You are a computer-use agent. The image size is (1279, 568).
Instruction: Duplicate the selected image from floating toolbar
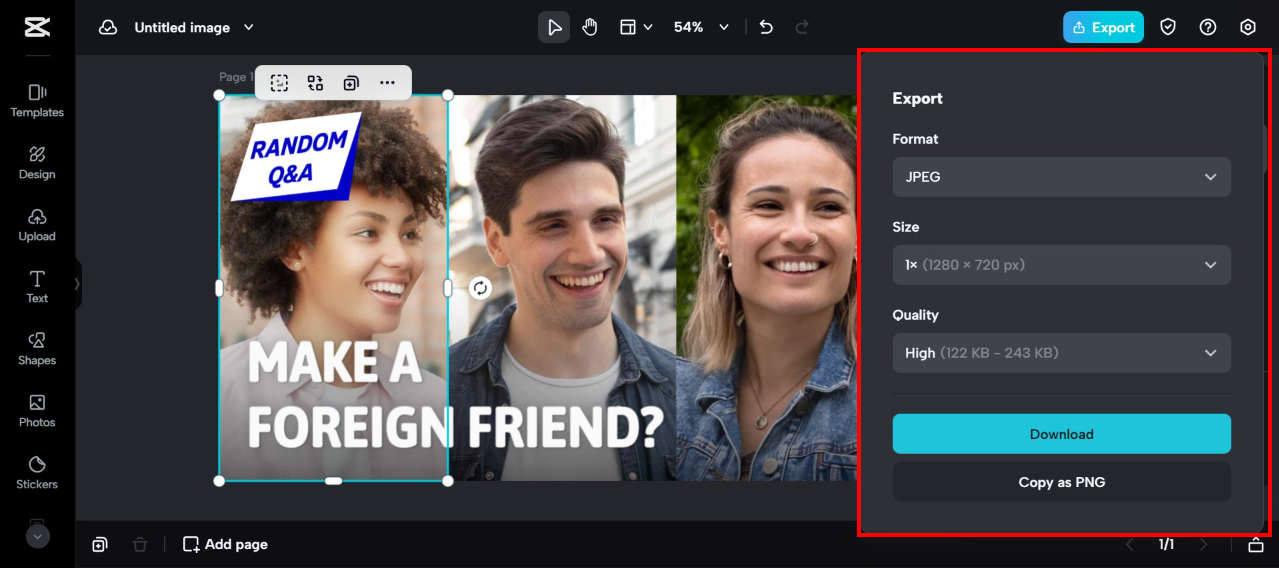pos(351,83)
